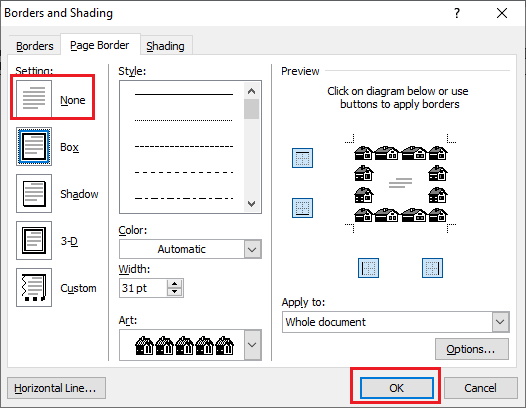The width and height of the screenshot is (526, 408).
Task: Click the OK button
Action: (397, 388)
